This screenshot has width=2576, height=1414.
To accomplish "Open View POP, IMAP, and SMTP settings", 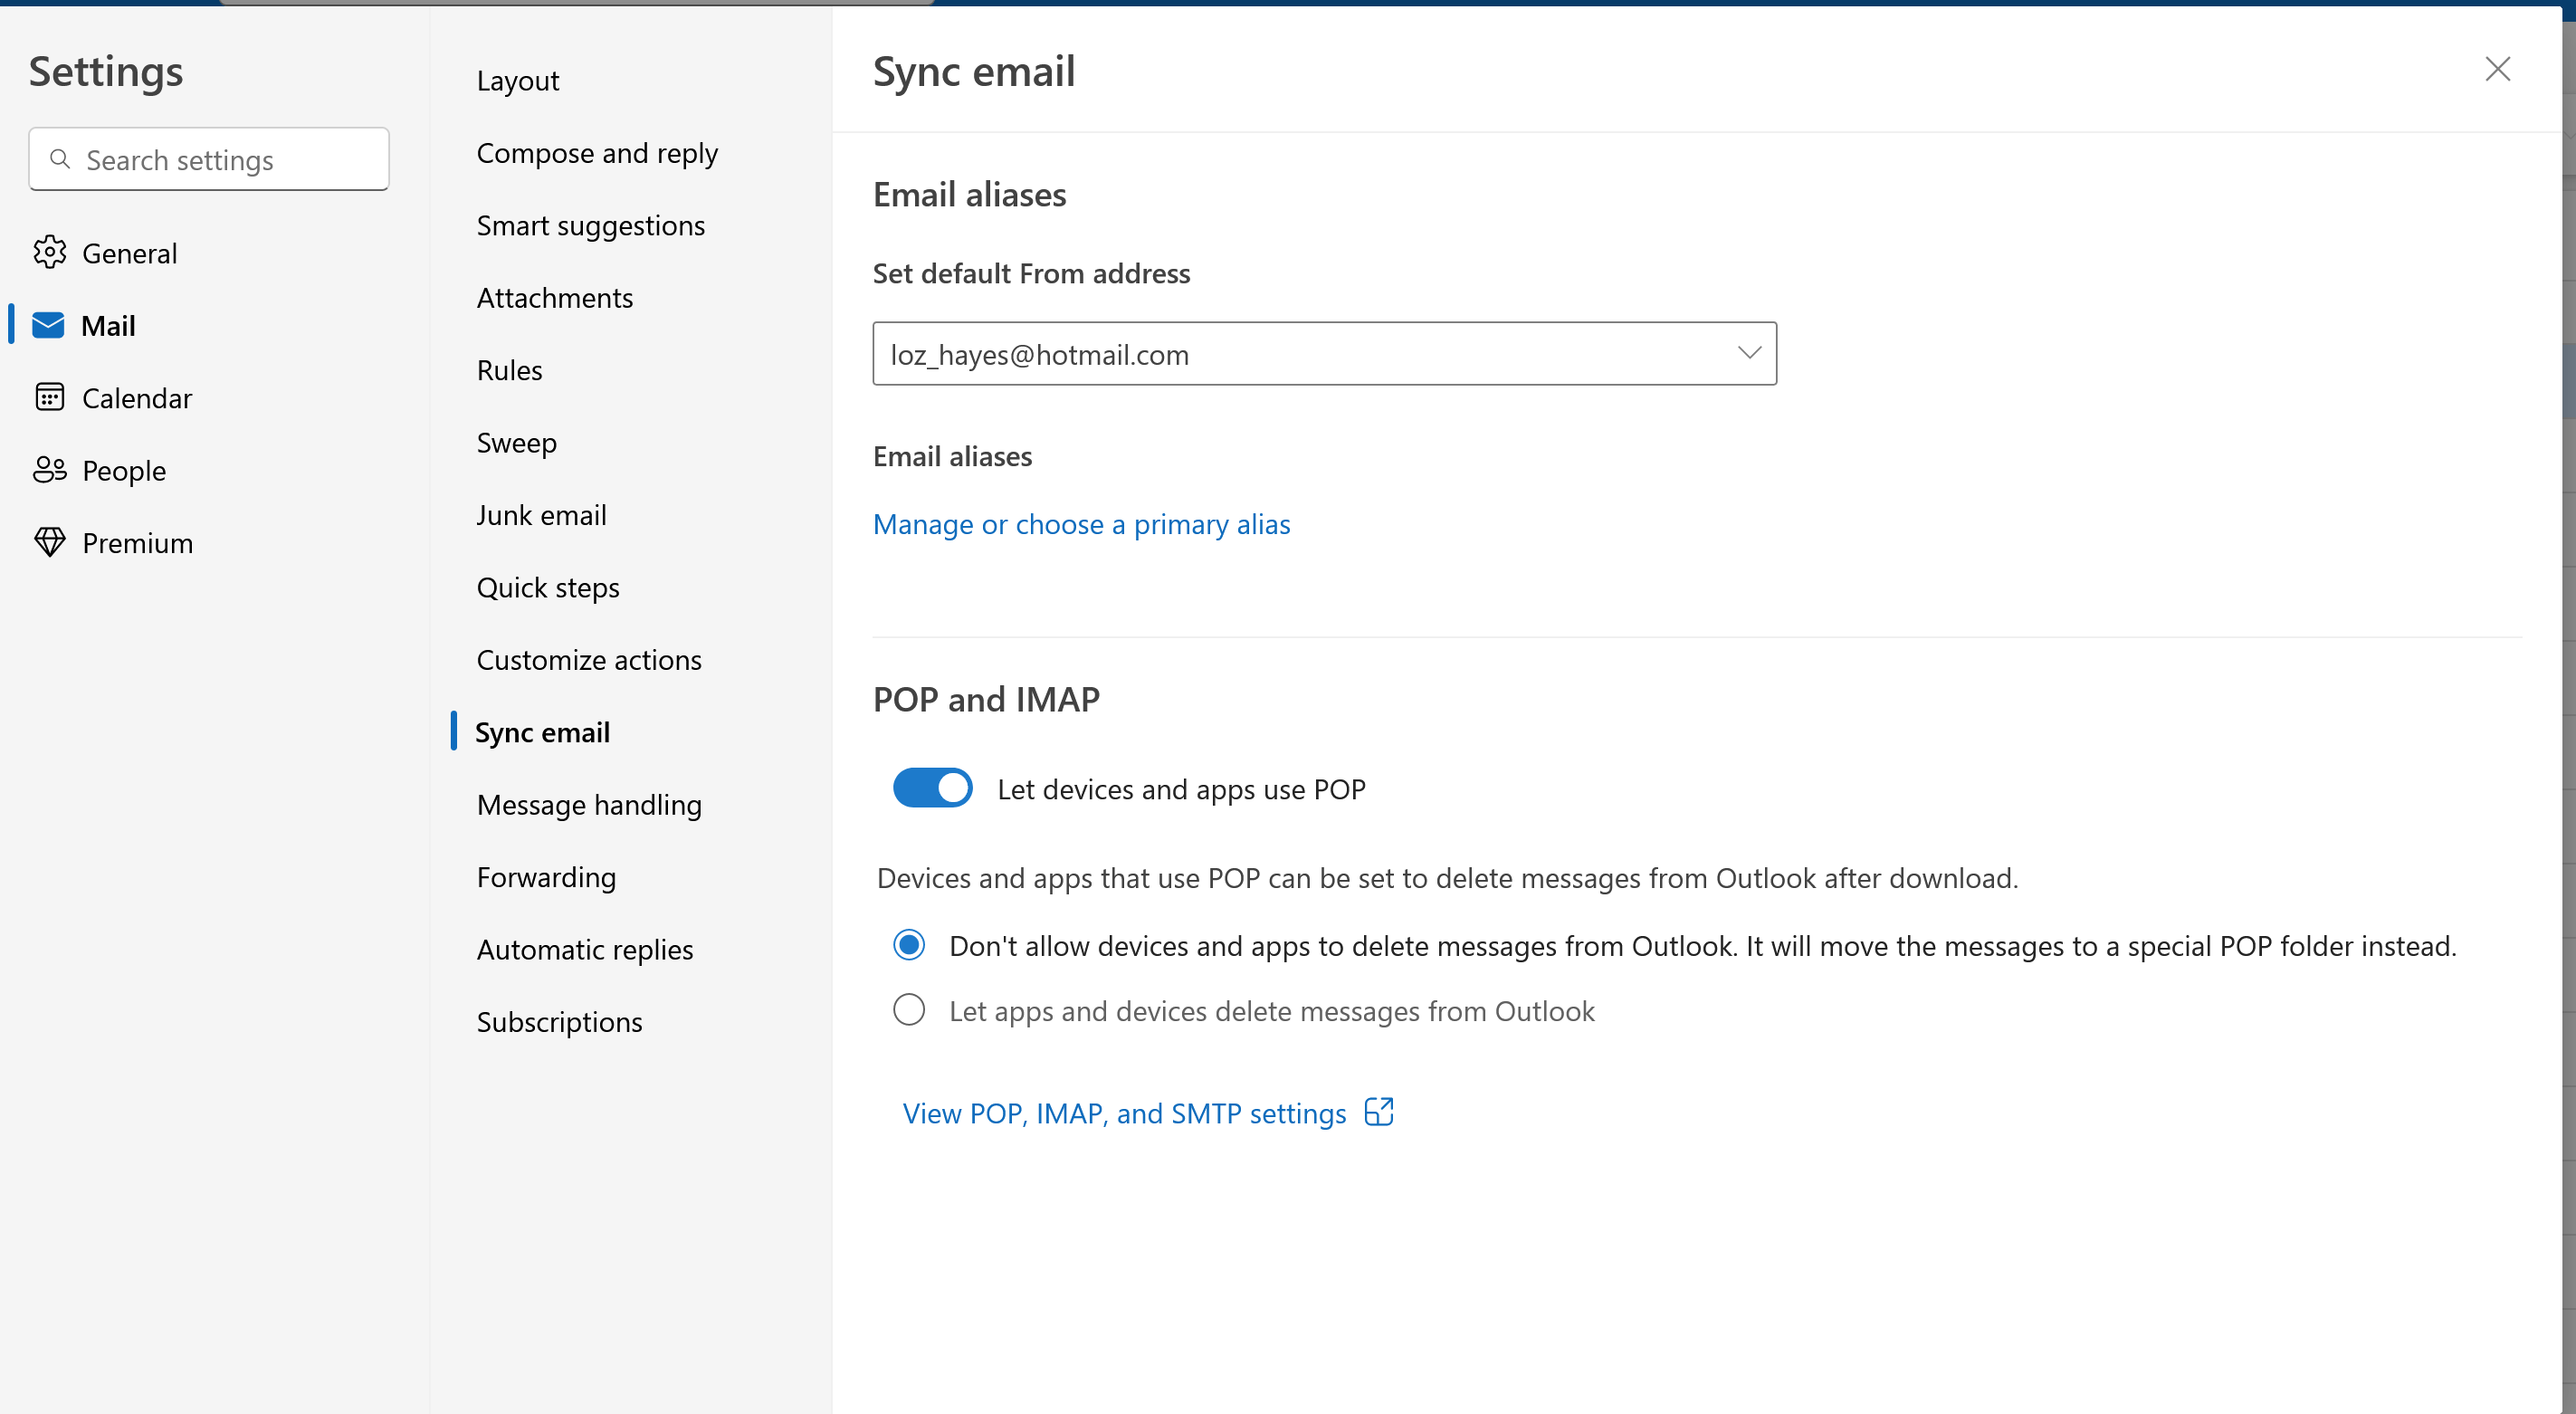I will tap(1124, 1113).
